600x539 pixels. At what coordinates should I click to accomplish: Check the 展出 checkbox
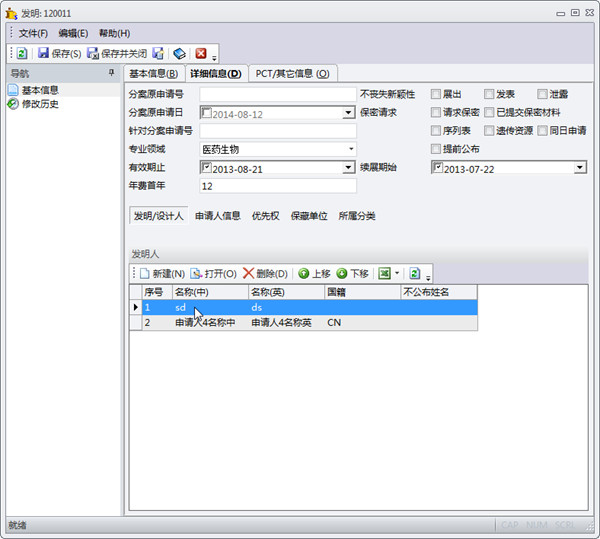coord(435,94)
